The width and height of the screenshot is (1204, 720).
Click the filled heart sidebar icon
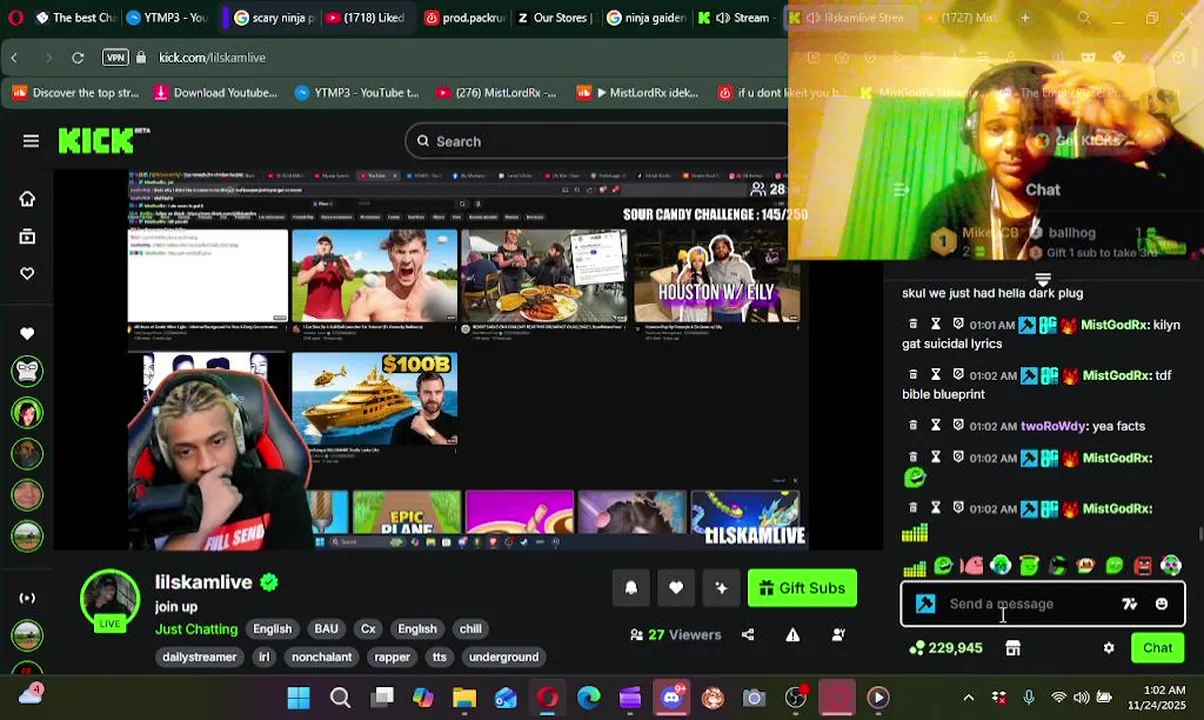27,333
